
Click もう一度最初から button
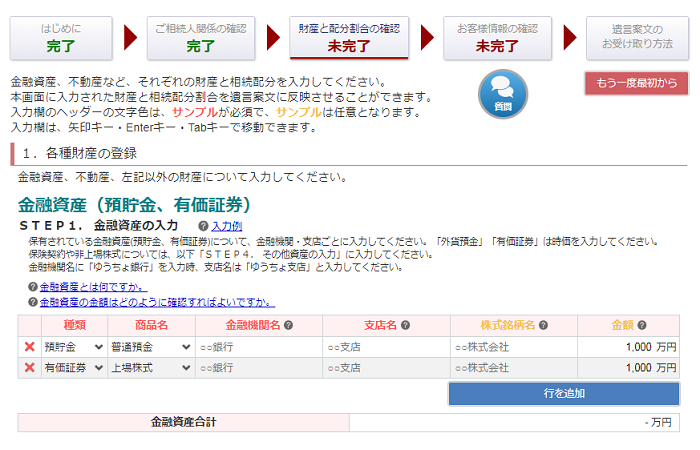click(x=637, y=83)
